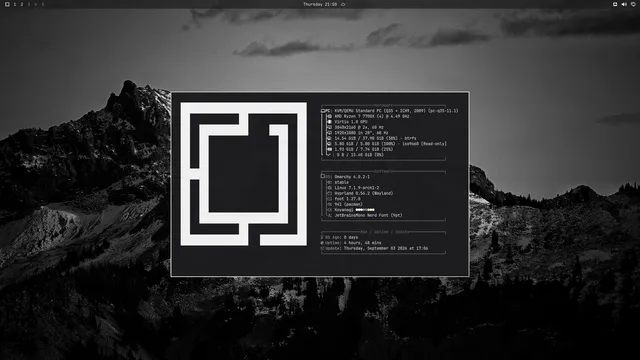
Task: Select the JetBrainsMono Nerd Font line
Action: coord(368,216)
